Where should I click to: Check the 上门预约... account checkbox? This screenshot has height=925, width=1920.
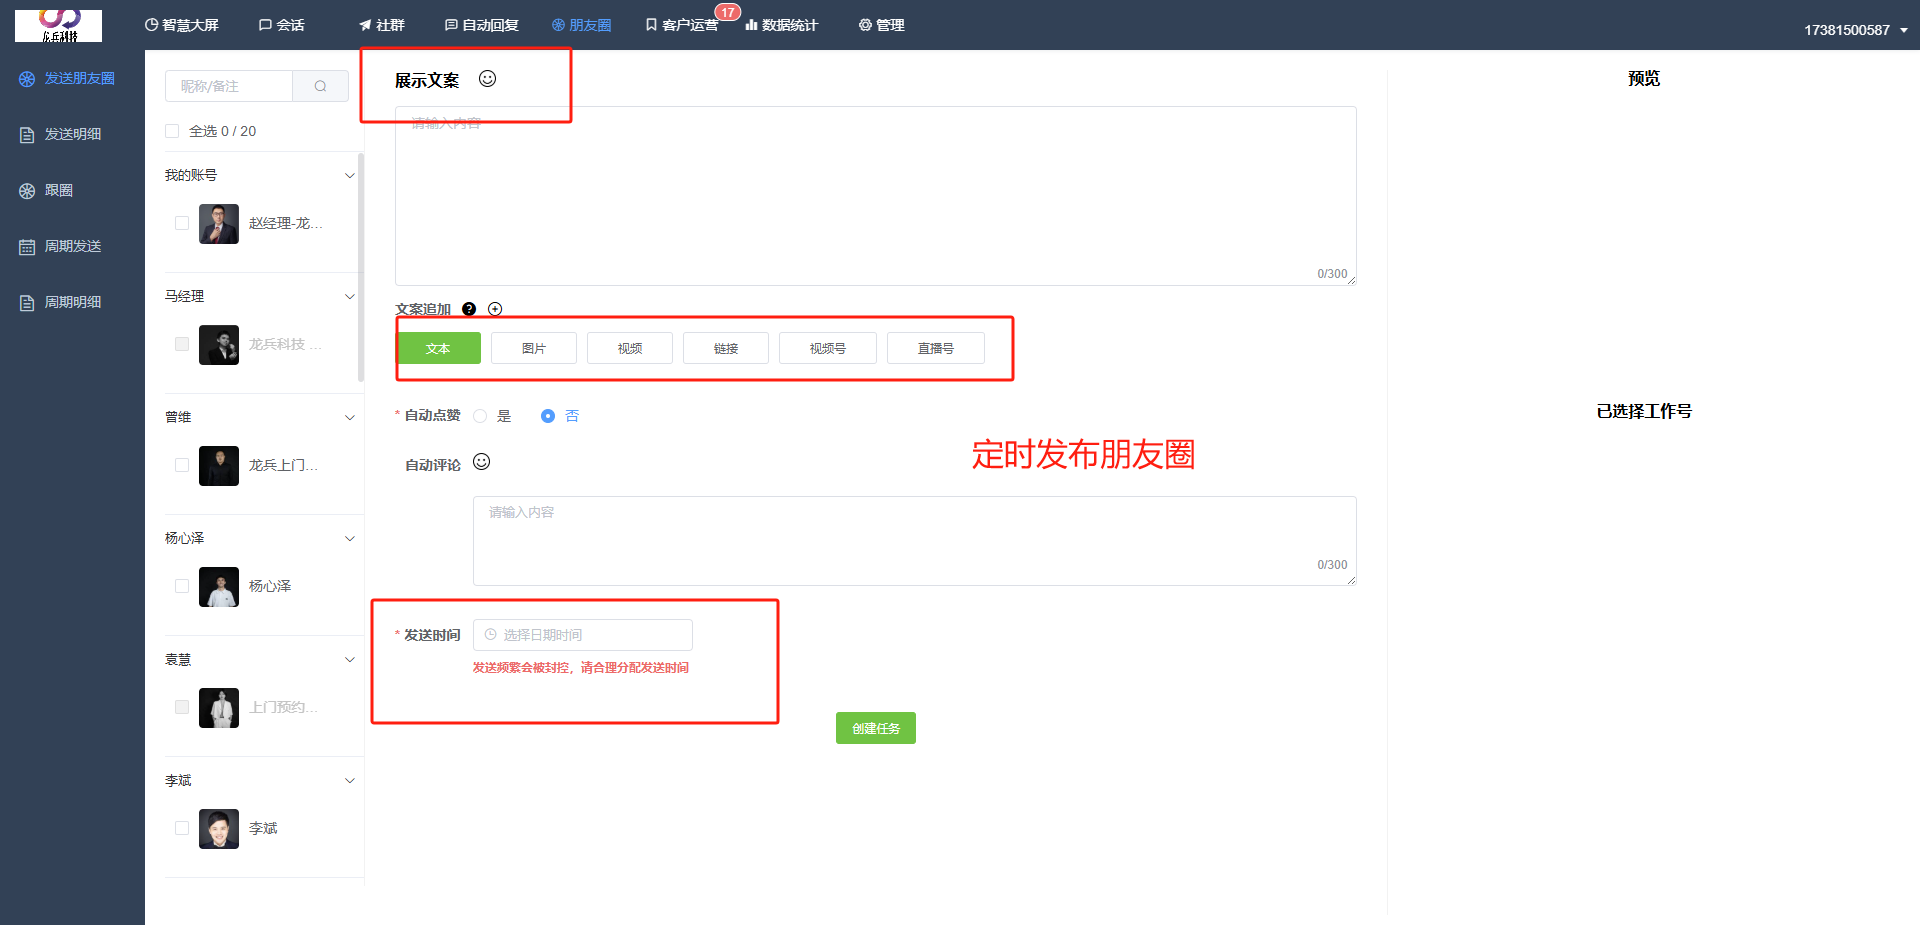pyautogui.click(x=182, y=707)
